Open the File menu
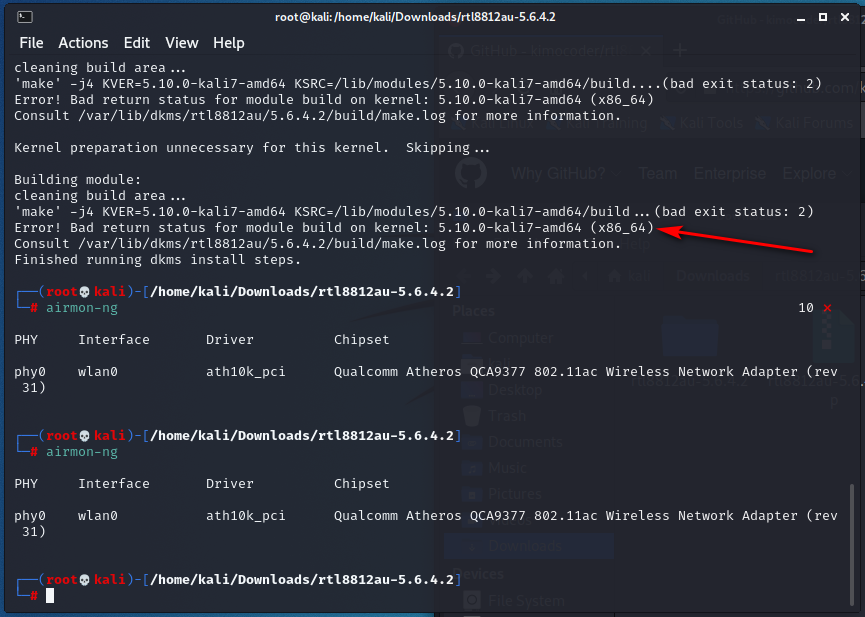This screenshot has height=617, width=865. (x=31, y=43)
